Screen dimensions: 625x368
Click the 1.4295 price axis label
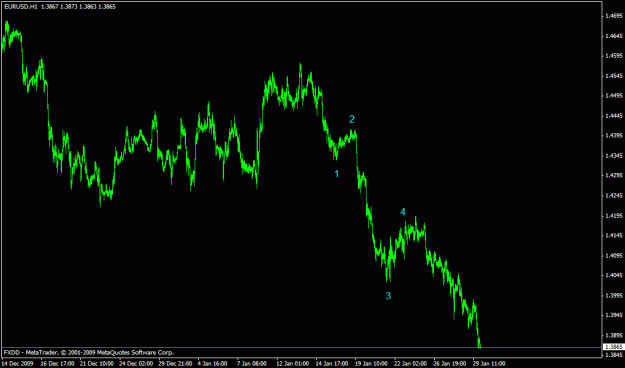(x=614, y=176)
